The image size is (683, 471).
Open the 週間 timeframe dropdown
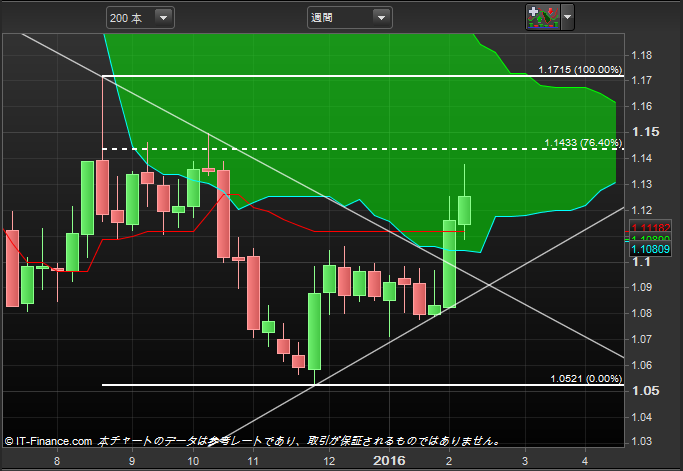(x=349, y=18)
